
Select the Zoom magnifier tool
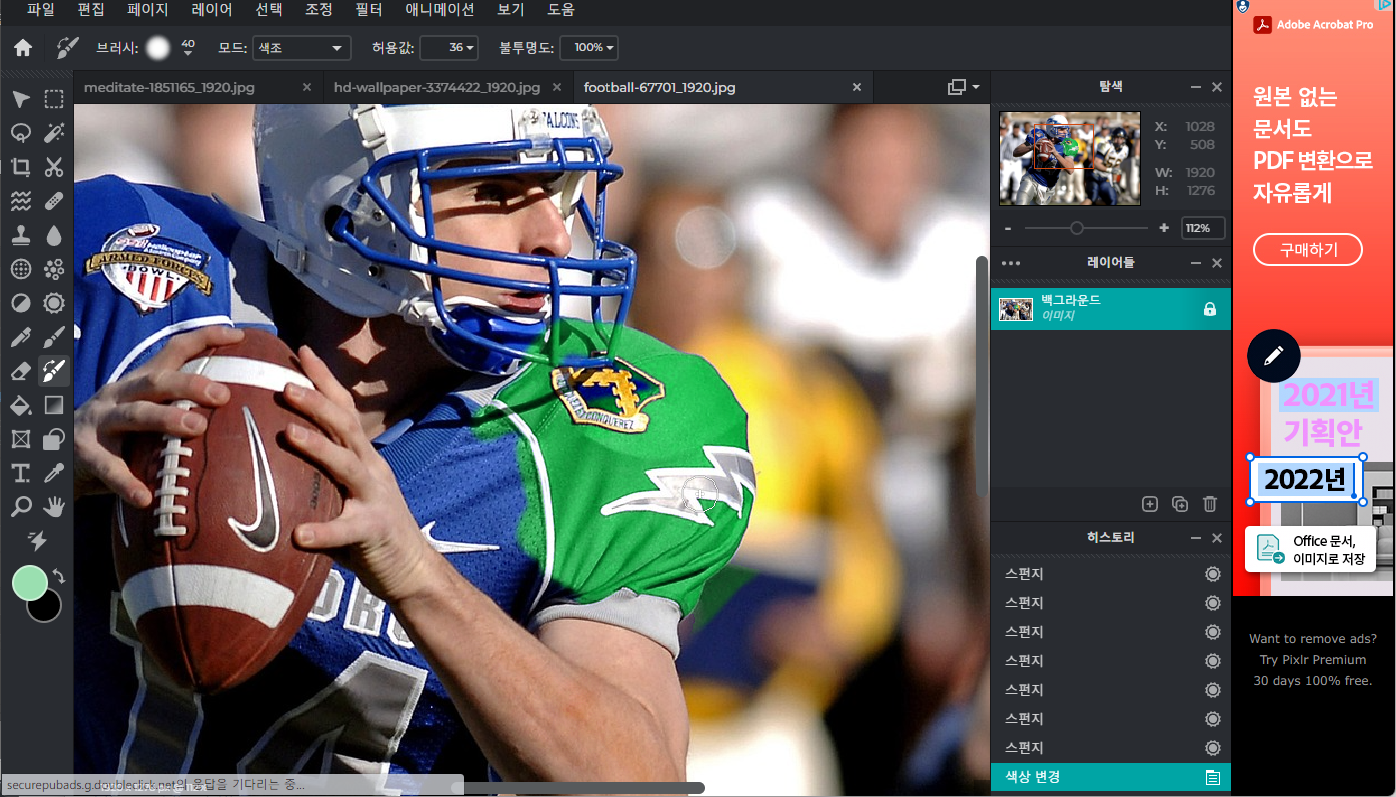click(20, 507)
